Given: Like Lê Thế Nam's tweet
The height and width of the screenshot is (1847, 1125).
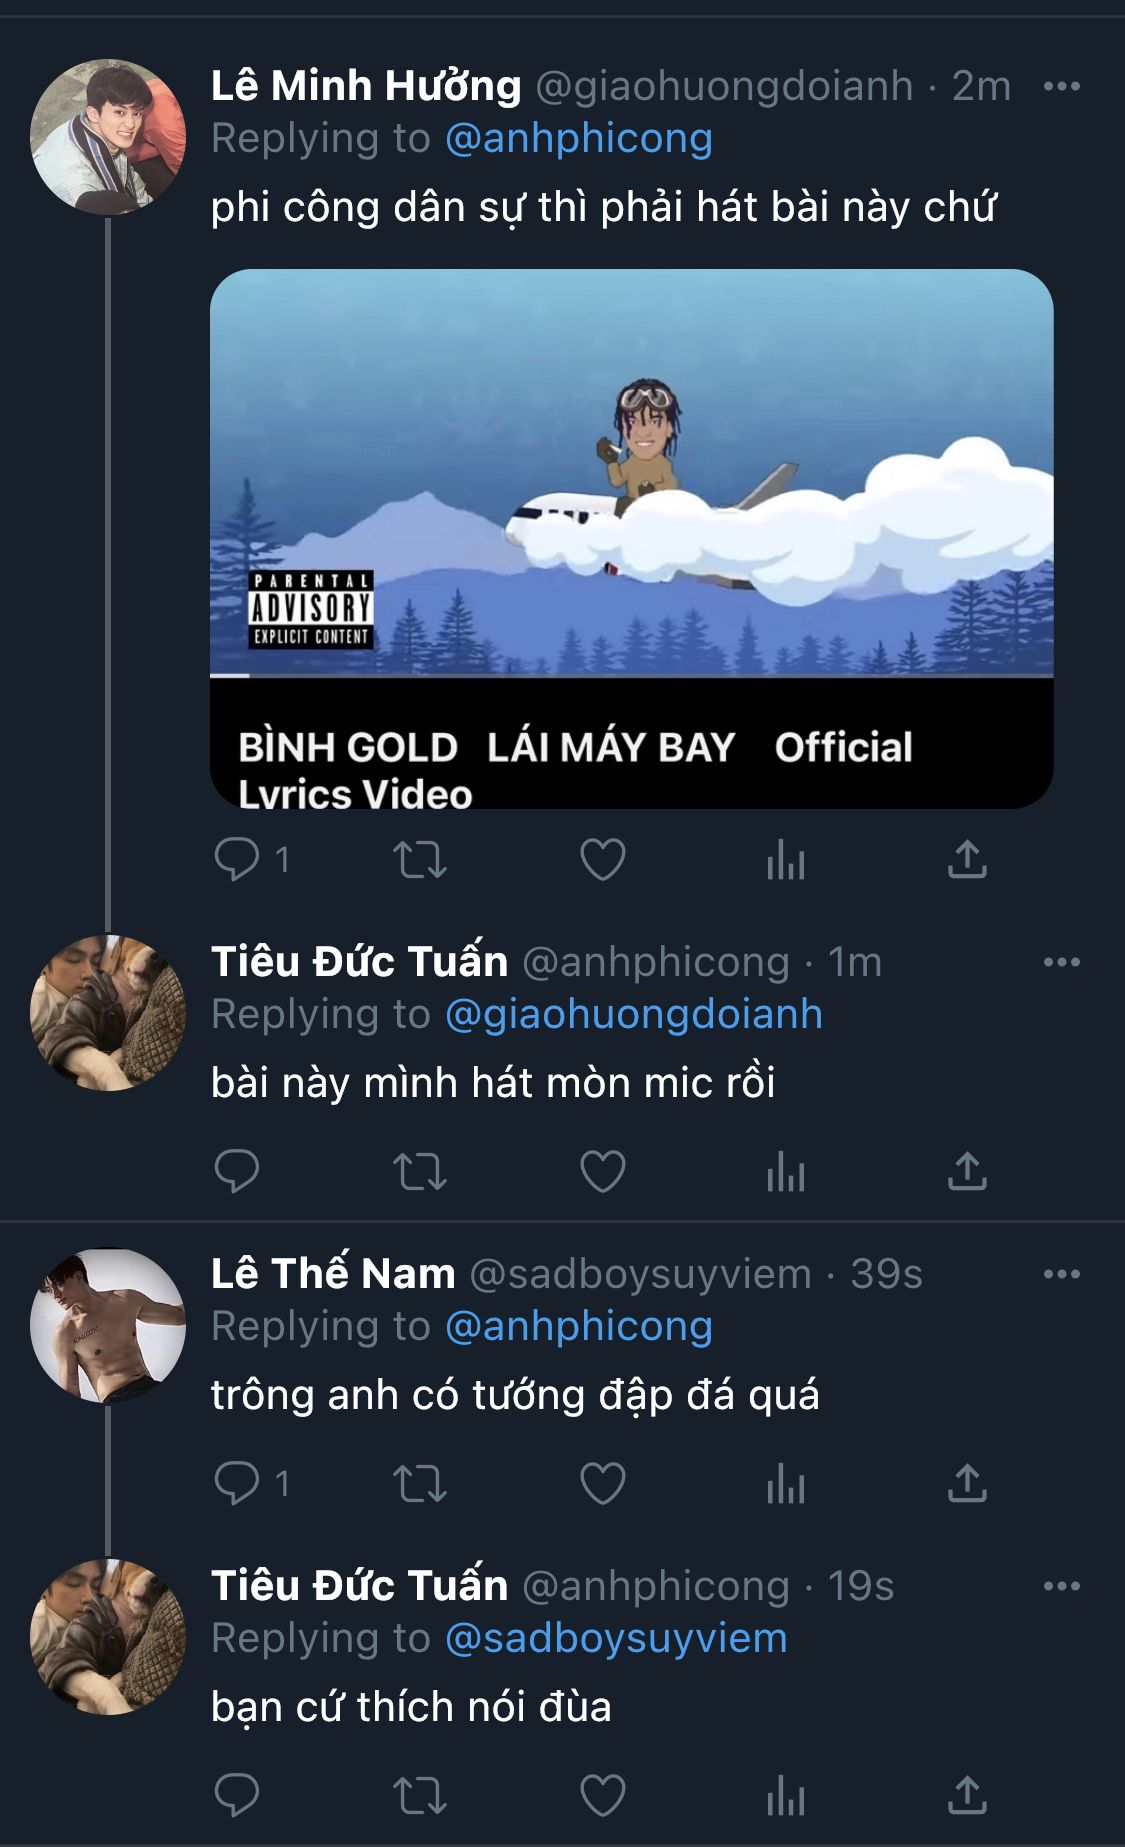Looking at the screenshot, I should coord(602,1483).
